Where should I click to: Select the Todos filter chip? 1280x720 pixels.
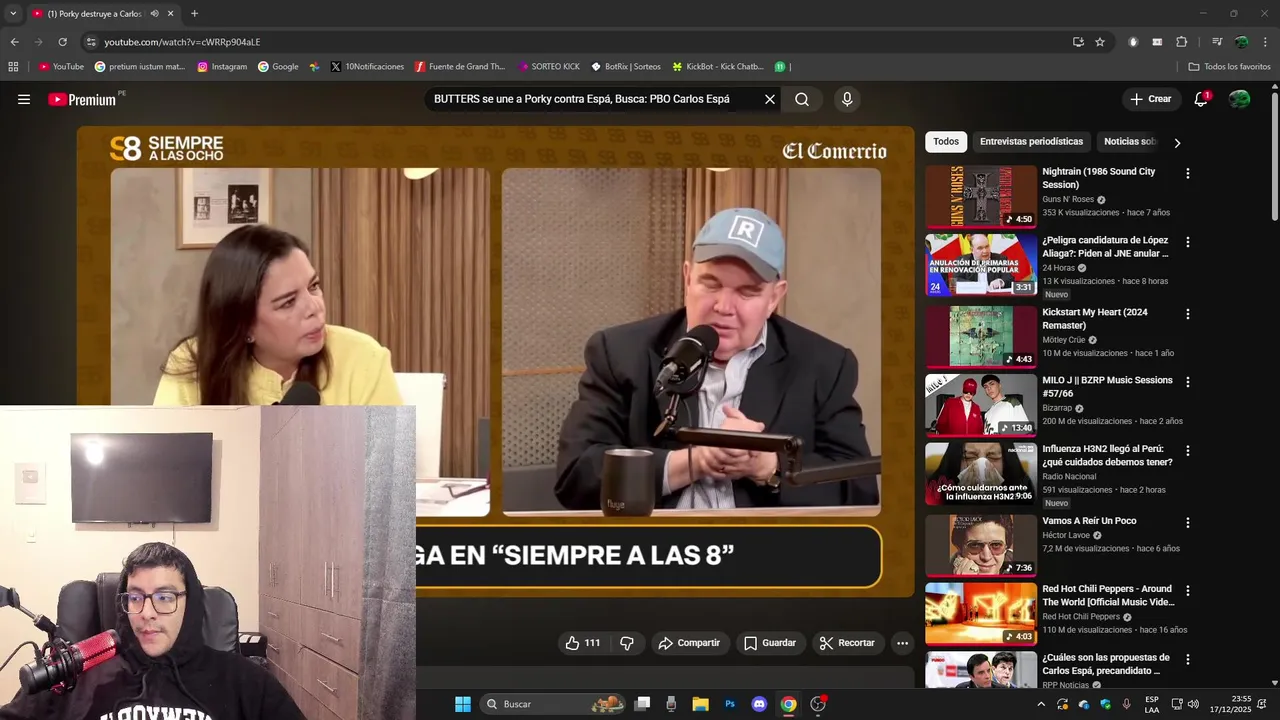click(946, 142)
